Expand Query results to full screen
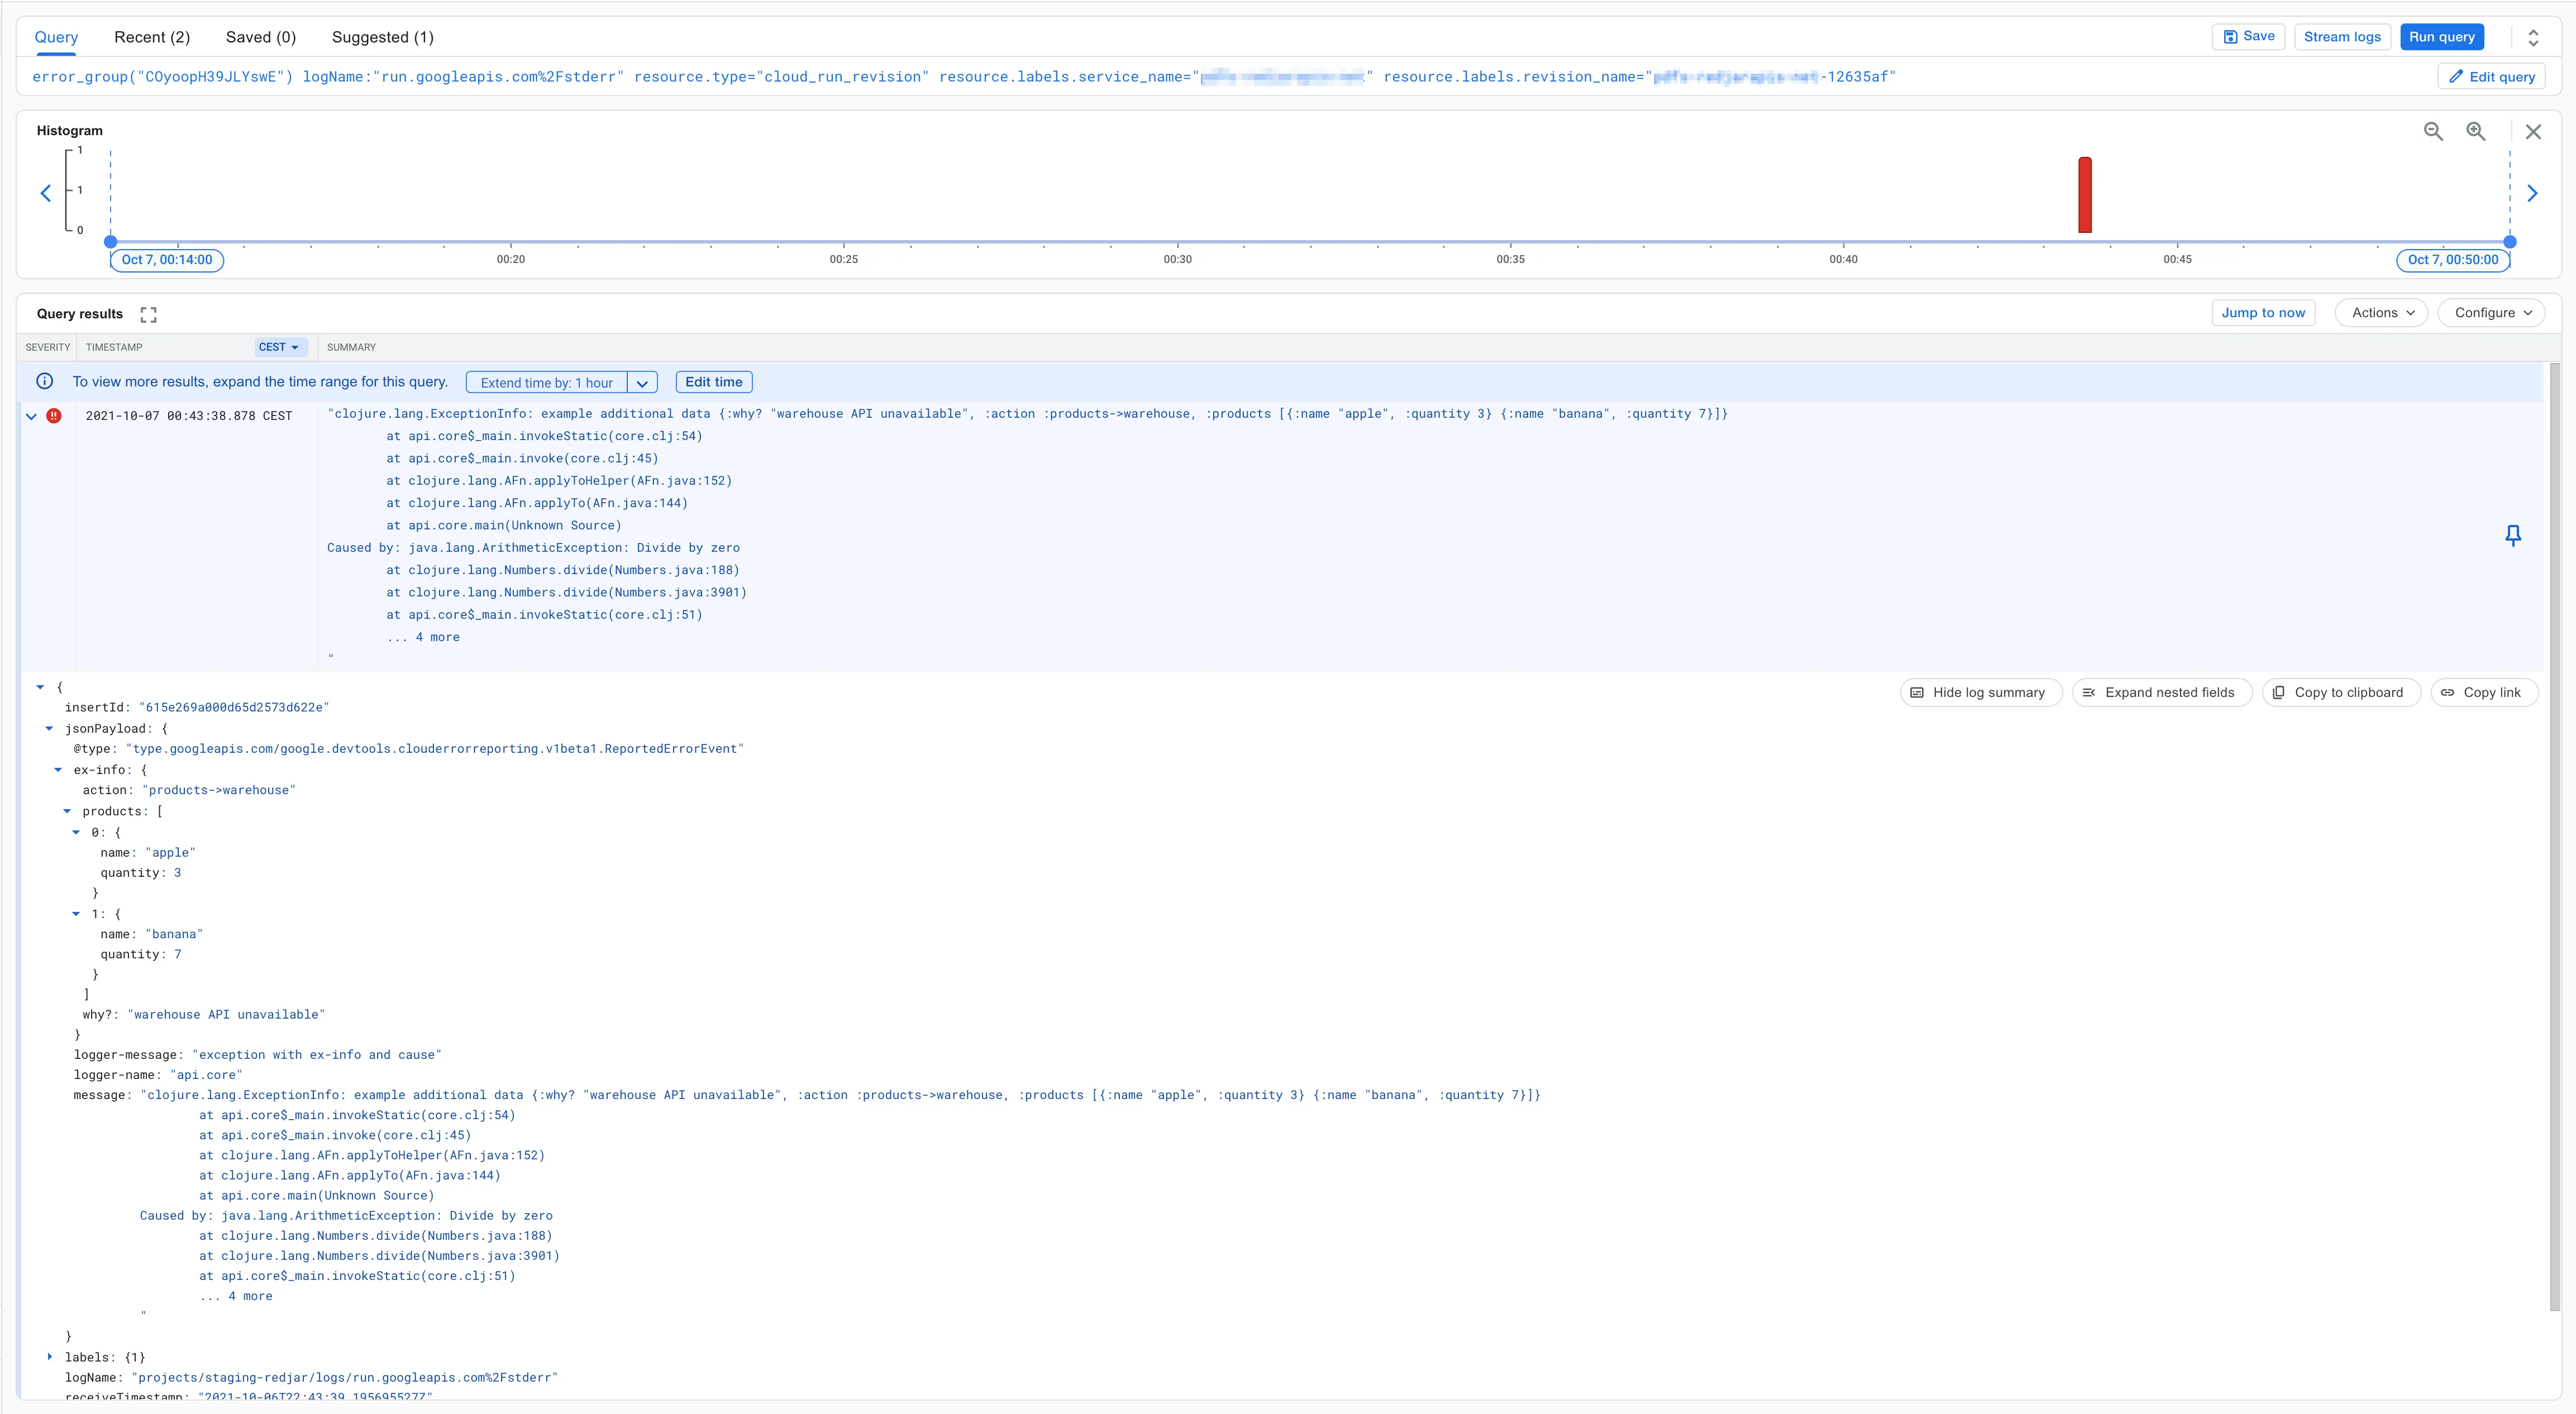This screenshot has width=2576, height=1414. [x=148, y=314]
